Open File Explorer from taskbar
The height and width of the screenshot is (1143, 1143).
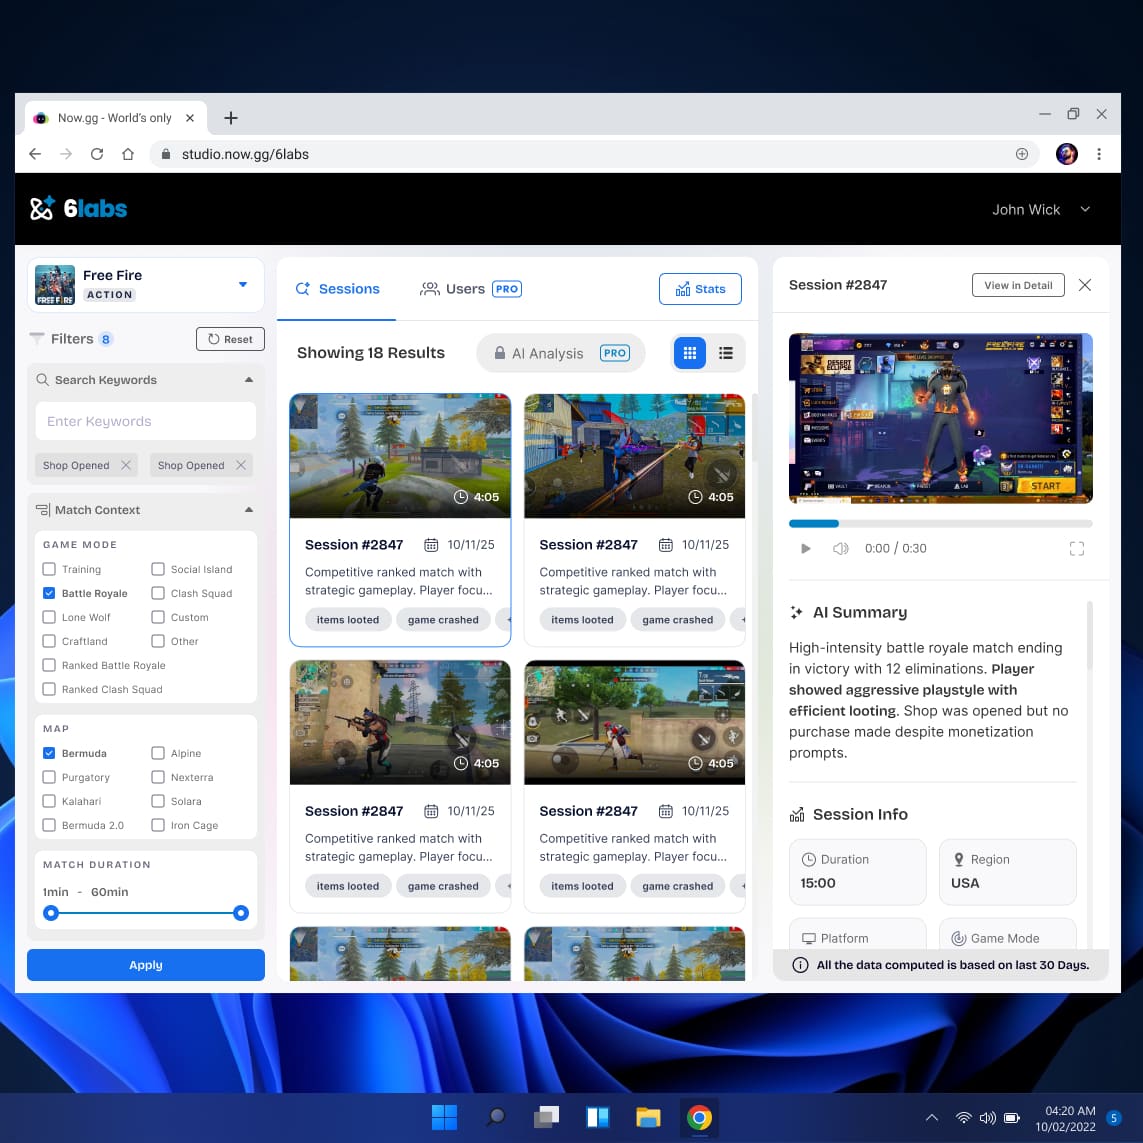point(648,1117)
